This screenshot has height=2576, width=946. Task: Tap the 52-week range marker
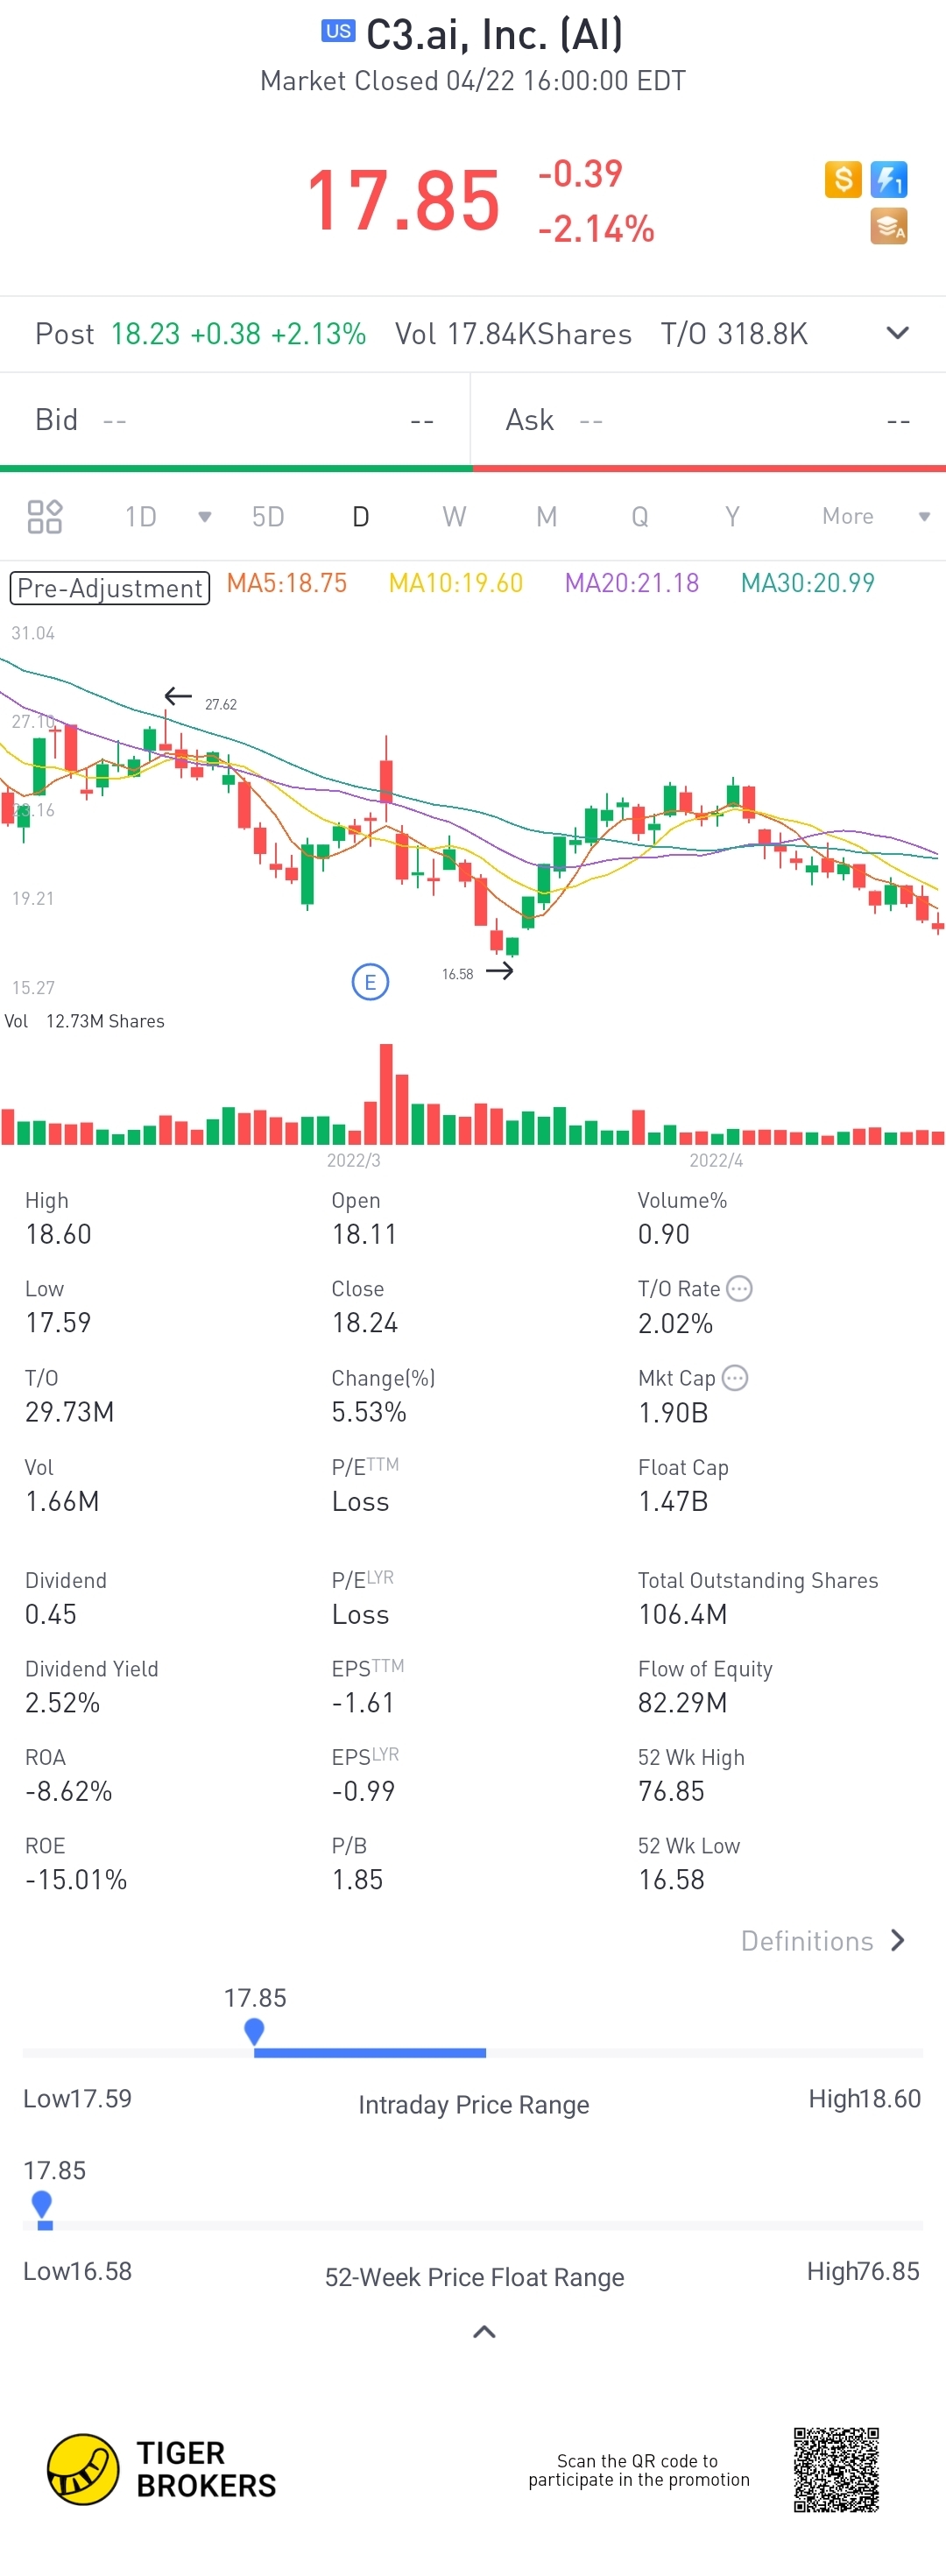[42, 2204]
